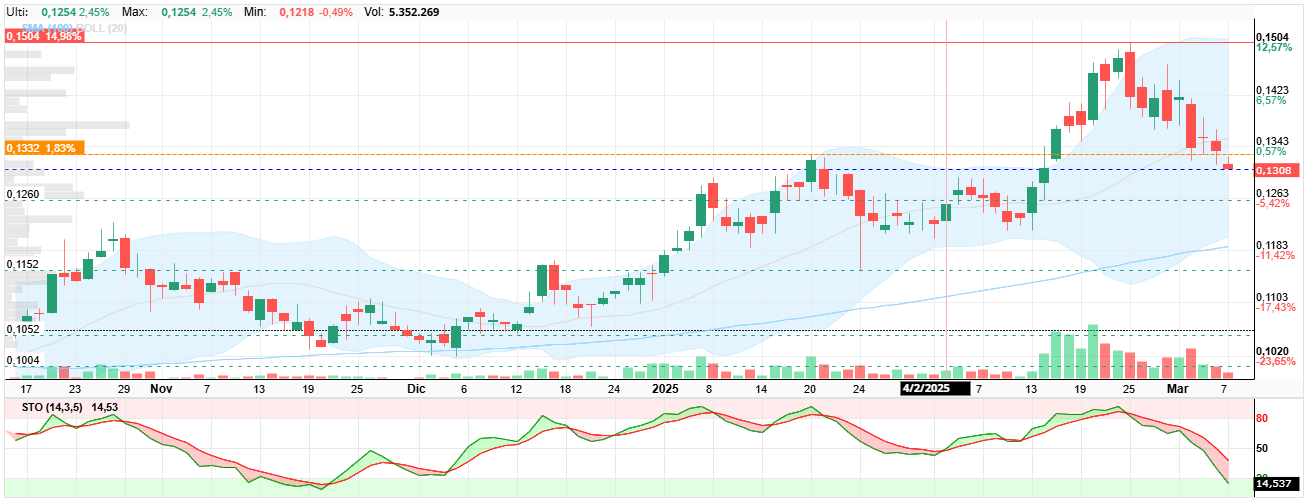Click the Ulti: last price 0,1254 value
Image resolution: width=1308 pixels, height=502 pixels.
coord(58,11)
